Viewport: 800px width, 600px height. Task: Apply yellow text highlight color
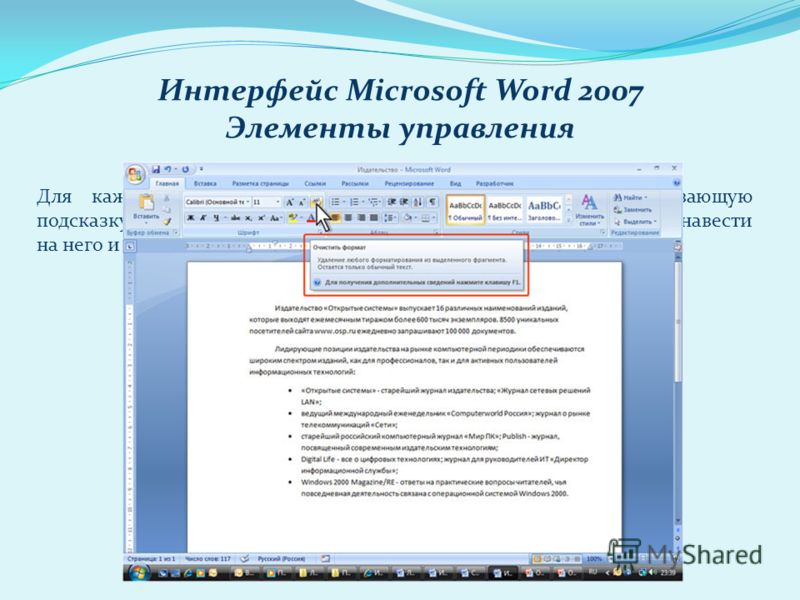click(x=292, y=218)
